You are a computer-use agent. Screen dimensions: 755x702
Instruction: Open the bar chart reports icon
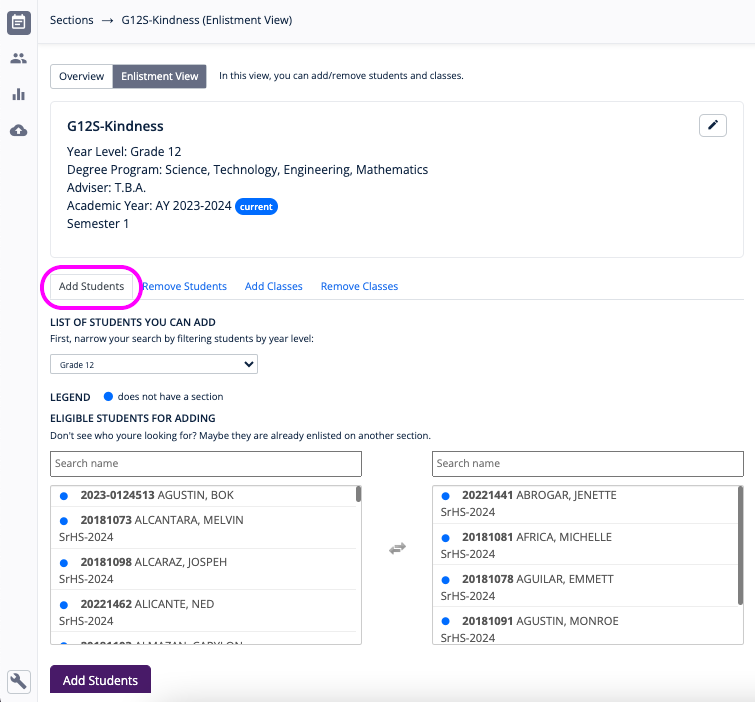tap(18, 94)
